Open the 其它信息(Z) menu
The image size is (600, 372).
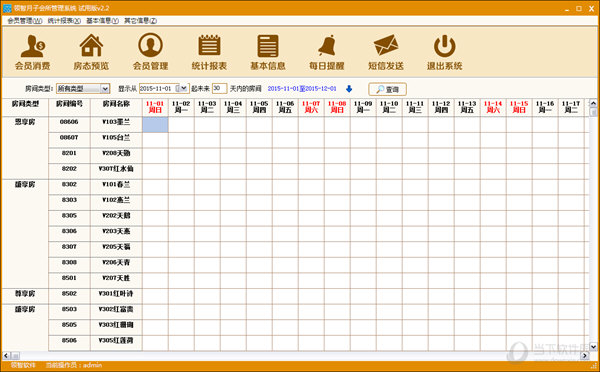click(140, 21)
